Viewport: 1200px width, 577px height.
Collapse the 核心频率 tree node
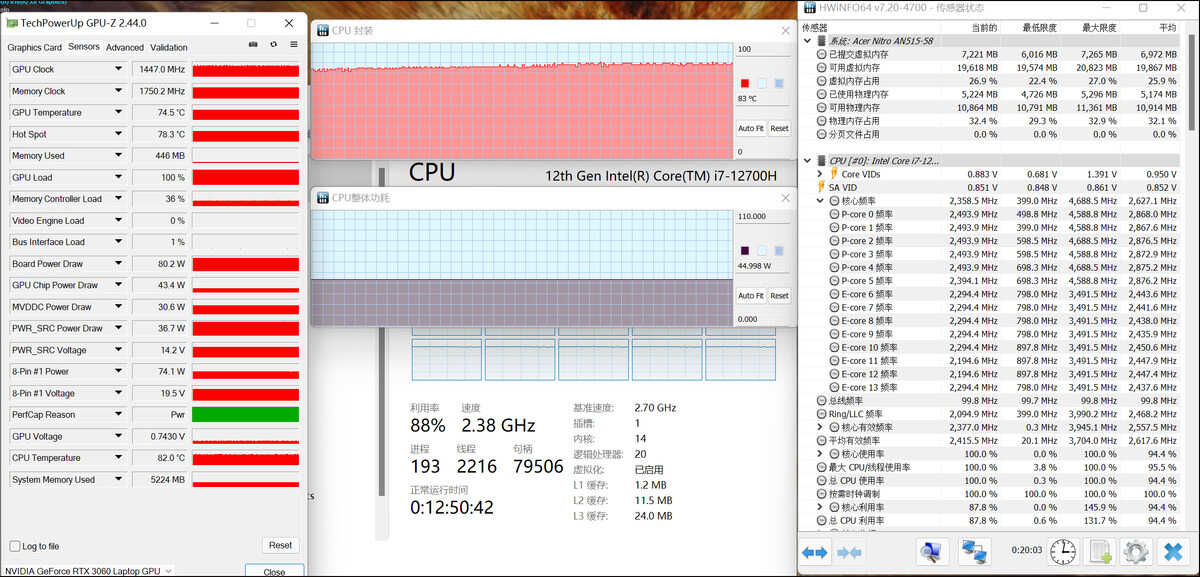821,201
